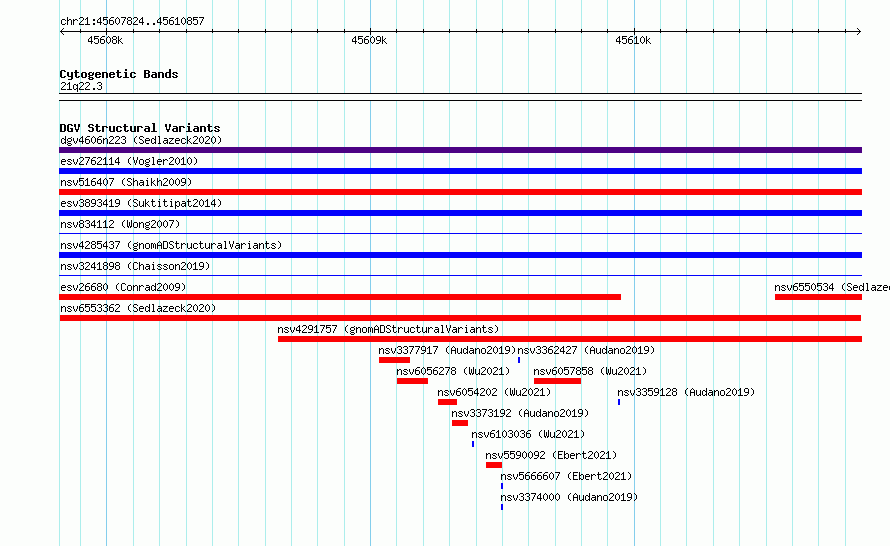
Task: Open nsv3373192 (Audano2019) label
Action: [520, 413]
